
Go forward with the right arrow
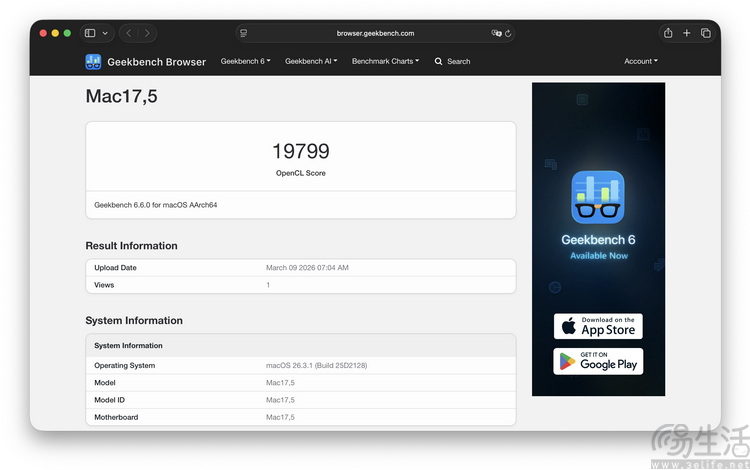tap(147, 33)
